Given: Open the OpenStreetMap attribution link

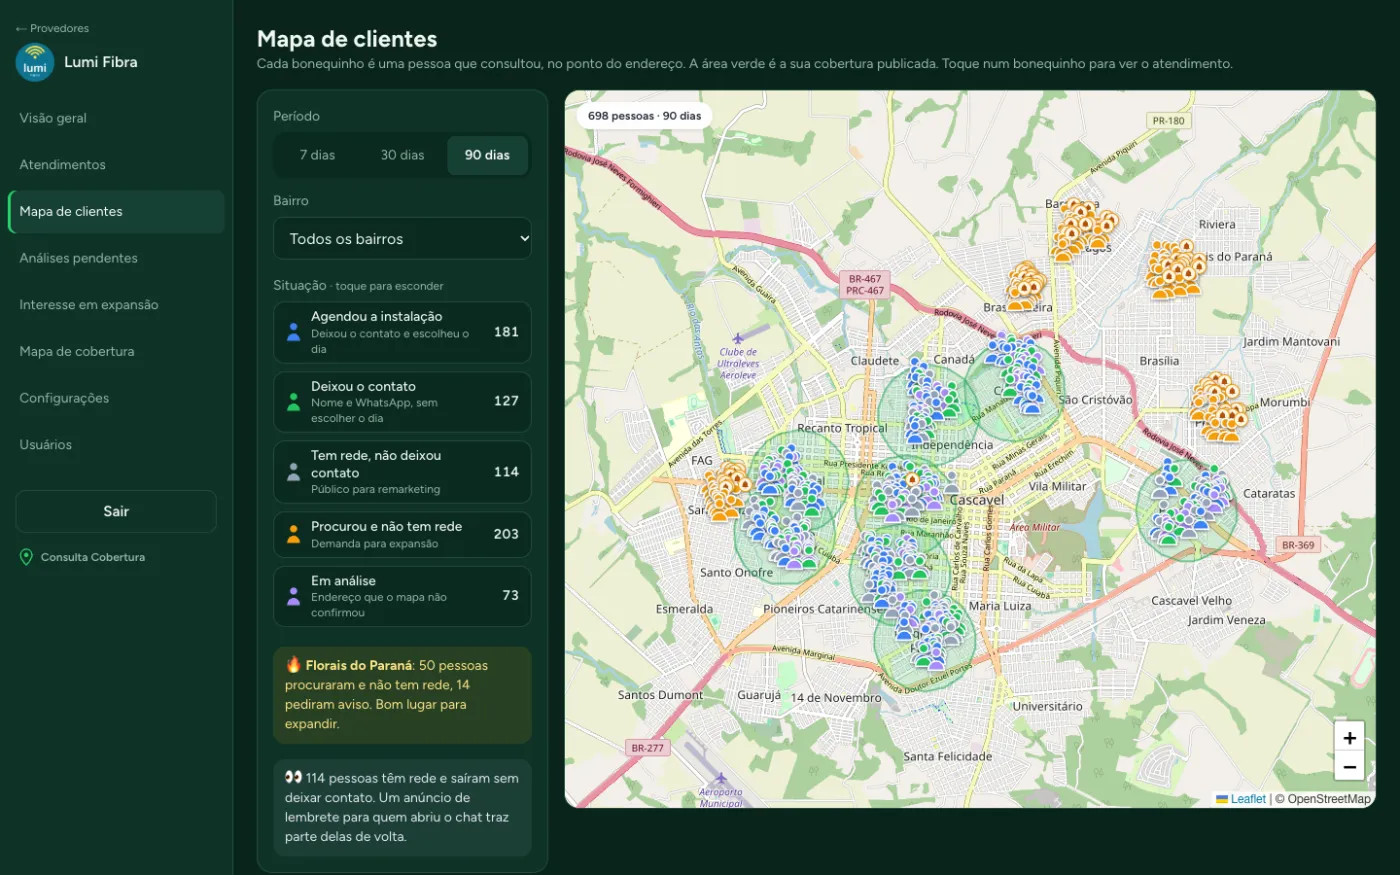Looking at the screenshot, I should click(1329, 799).
